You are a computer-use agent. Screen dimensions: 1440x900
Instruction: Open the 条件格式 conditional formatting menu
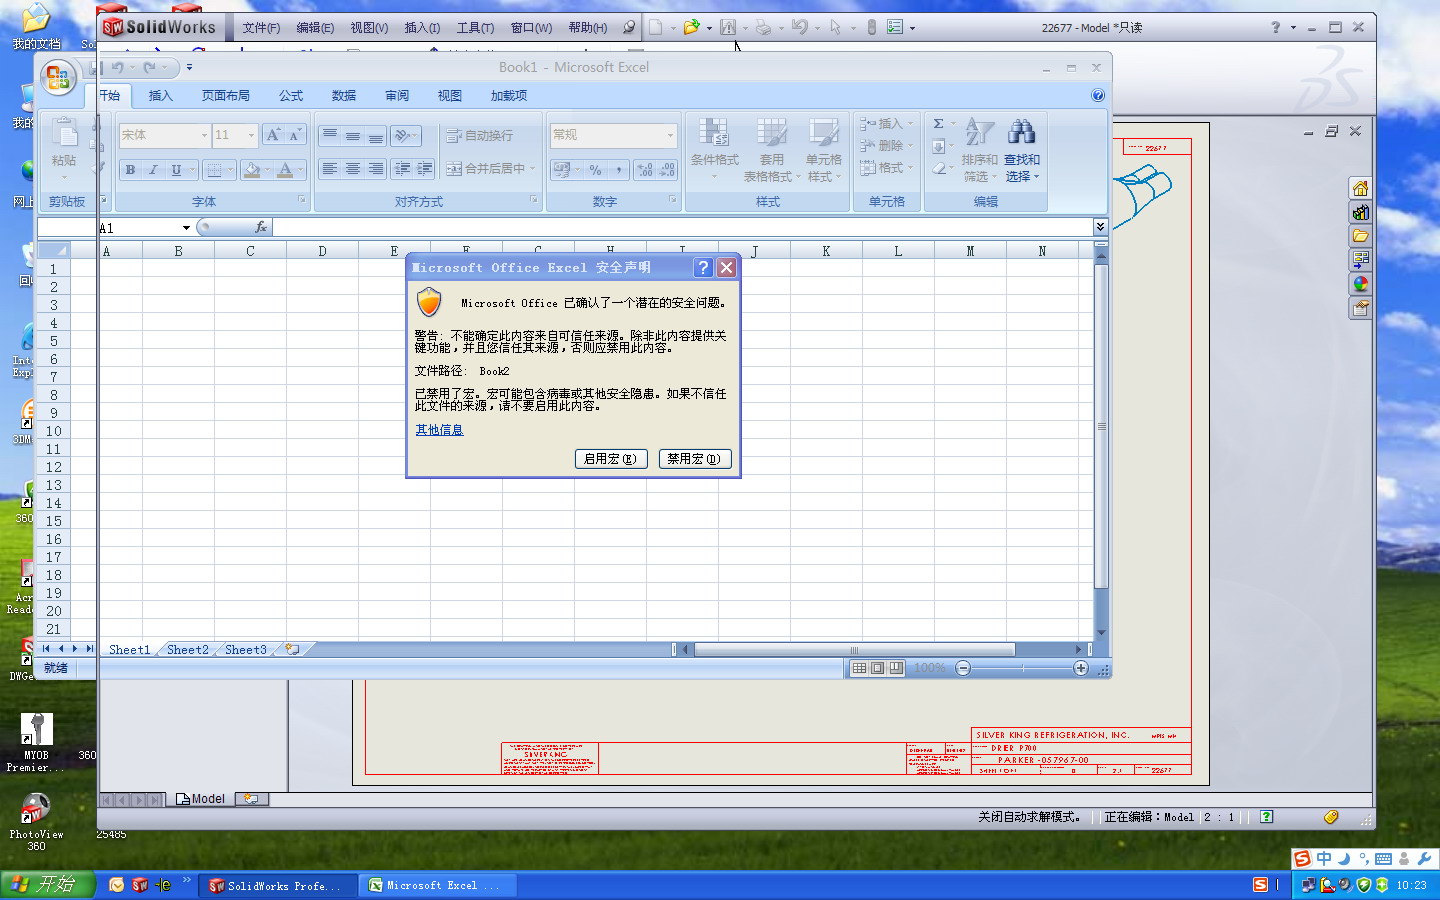tap(714, 150)
